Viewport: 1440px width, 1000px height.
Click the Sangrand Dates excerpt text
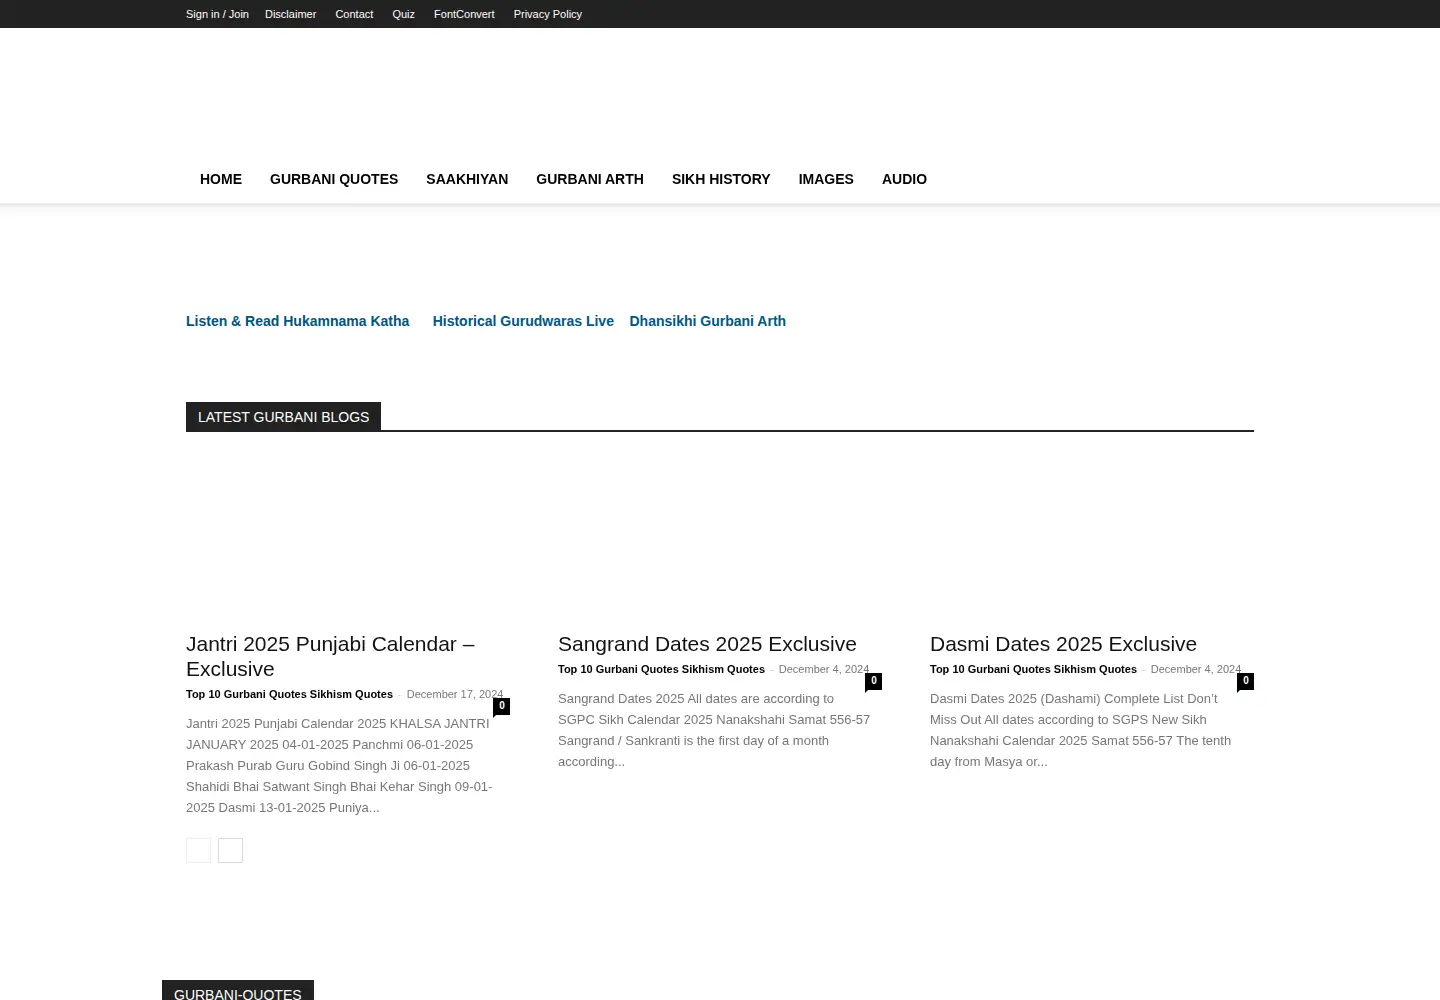click(x=714, y=730)
